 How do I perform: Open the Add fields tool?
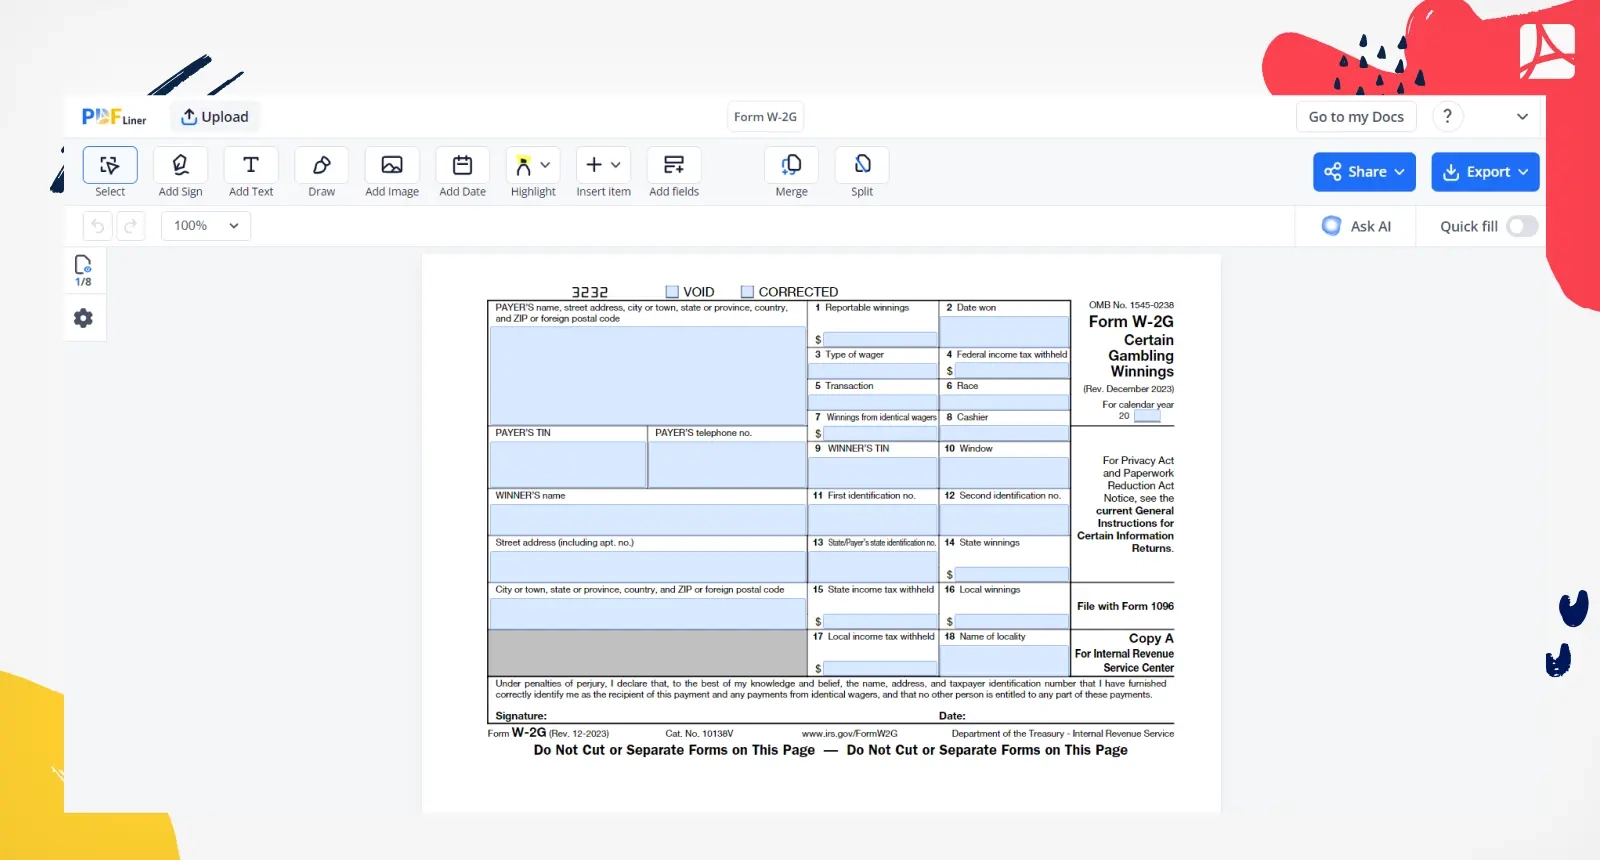click(x=674, y=165)
